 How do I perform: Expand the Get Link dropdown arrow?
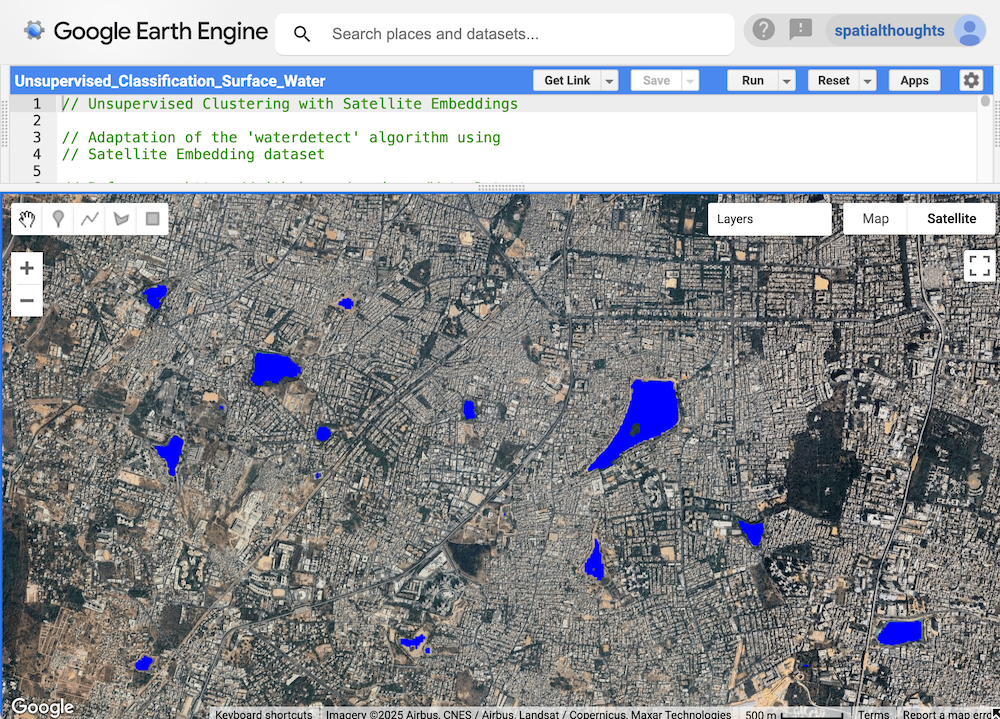pyautogui.click(x=610, y=81)
